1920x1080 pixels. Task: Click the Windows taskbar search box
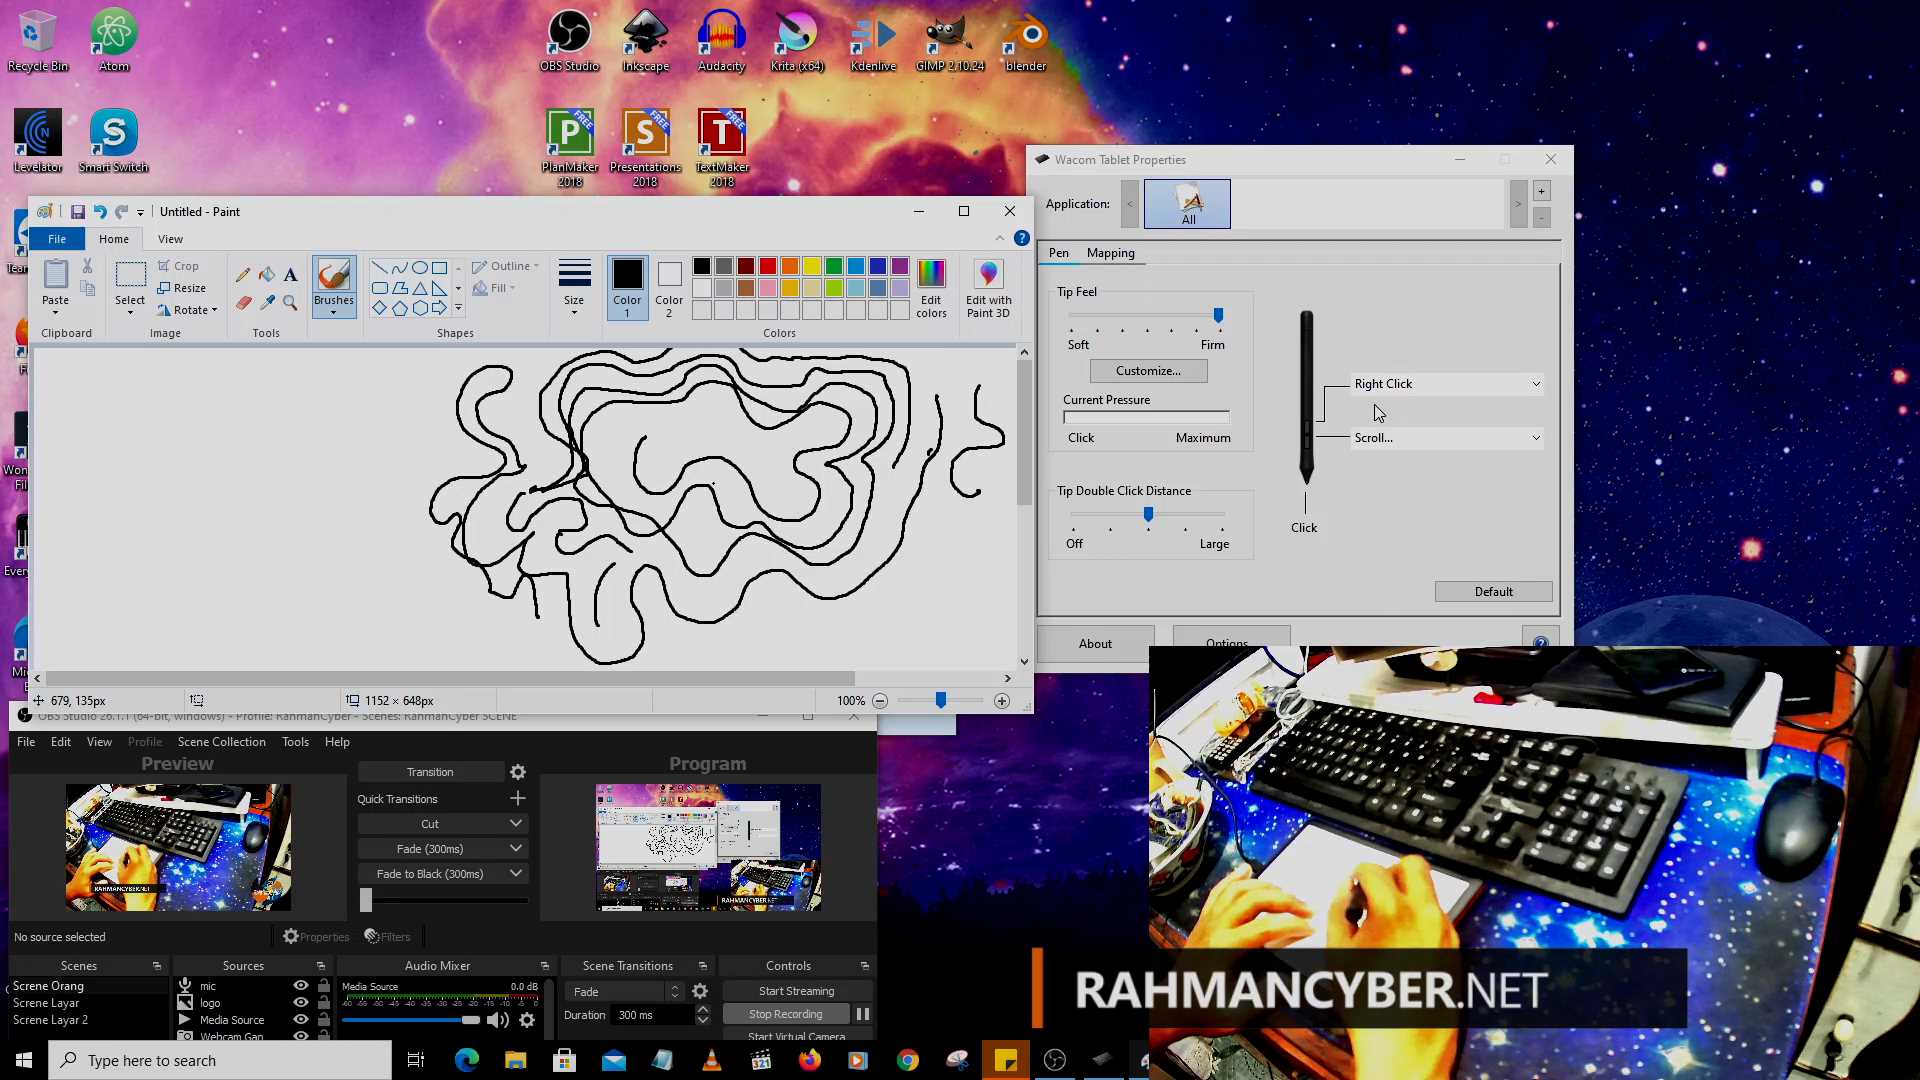click(220, 1060)
